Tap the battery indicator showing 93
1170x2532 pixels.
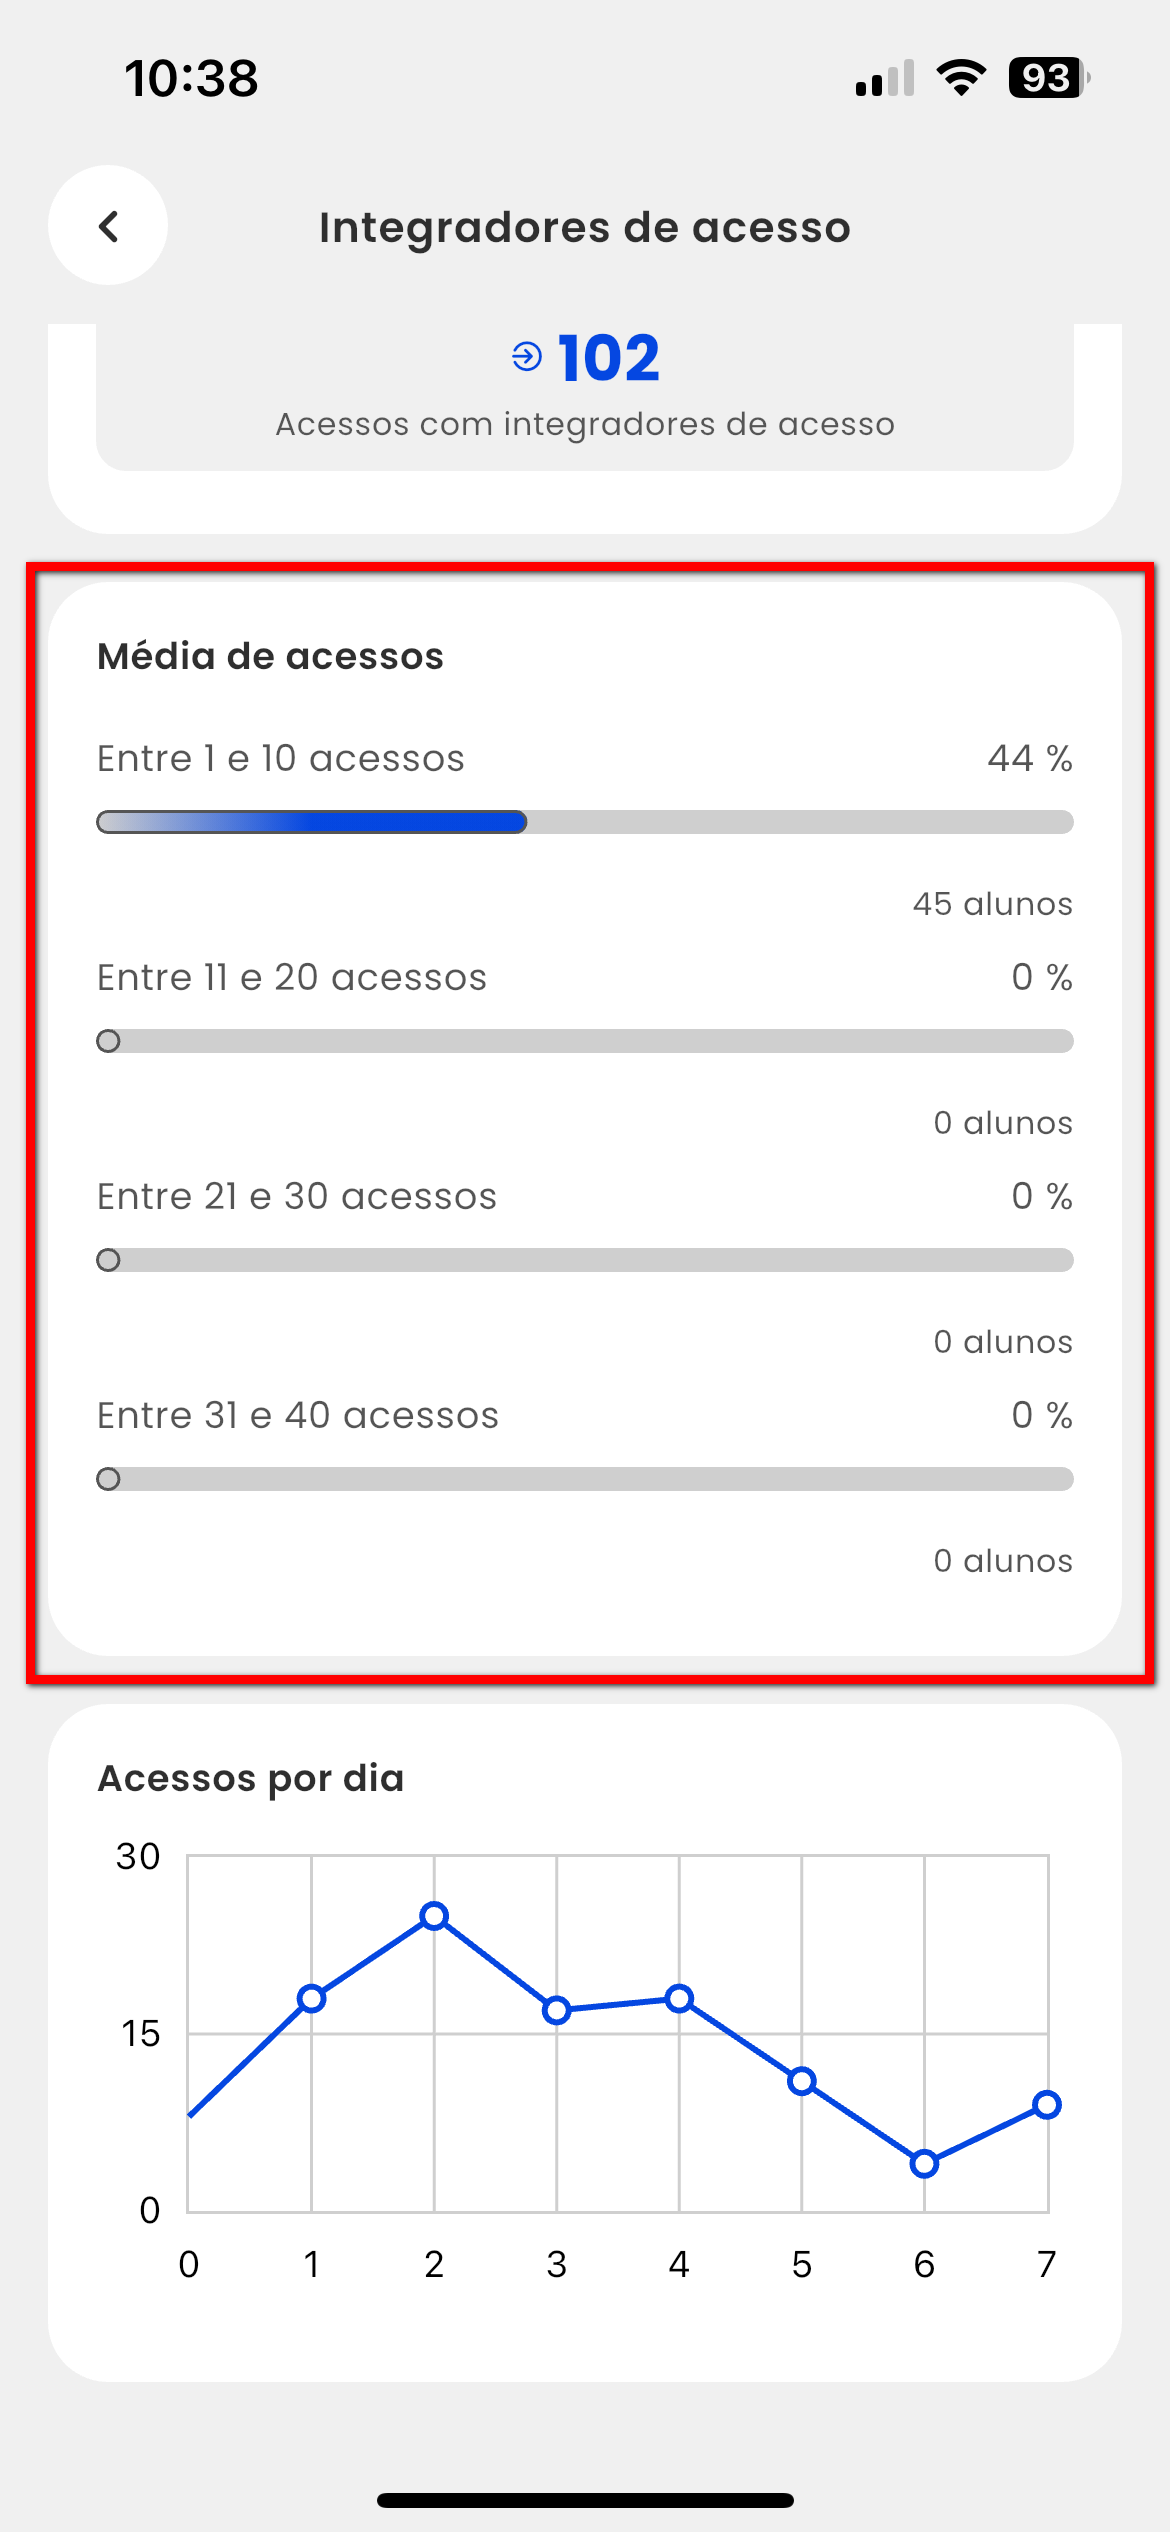(x=1048, y=78)
